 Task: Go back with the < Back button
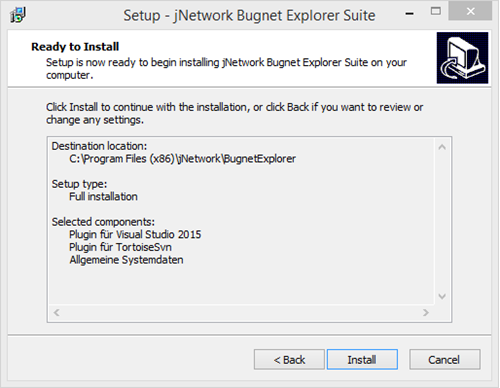[x=289, y=359]
